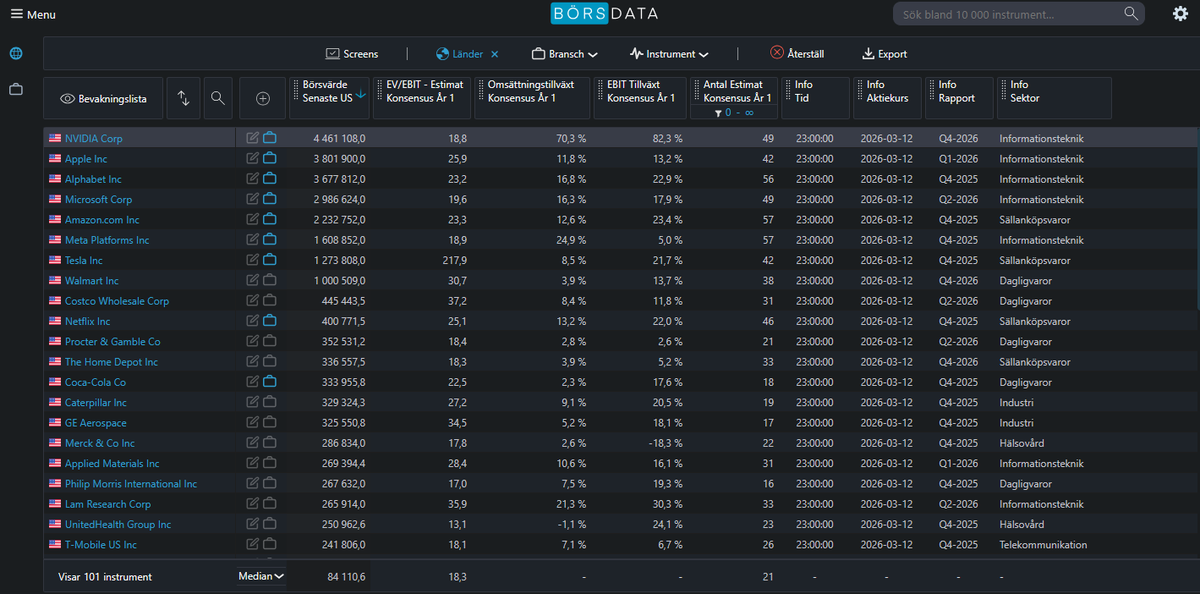Screen dimensions: 1200x594
Task: Open the Applied Materials Inc link
Action: tap(112, 464)
